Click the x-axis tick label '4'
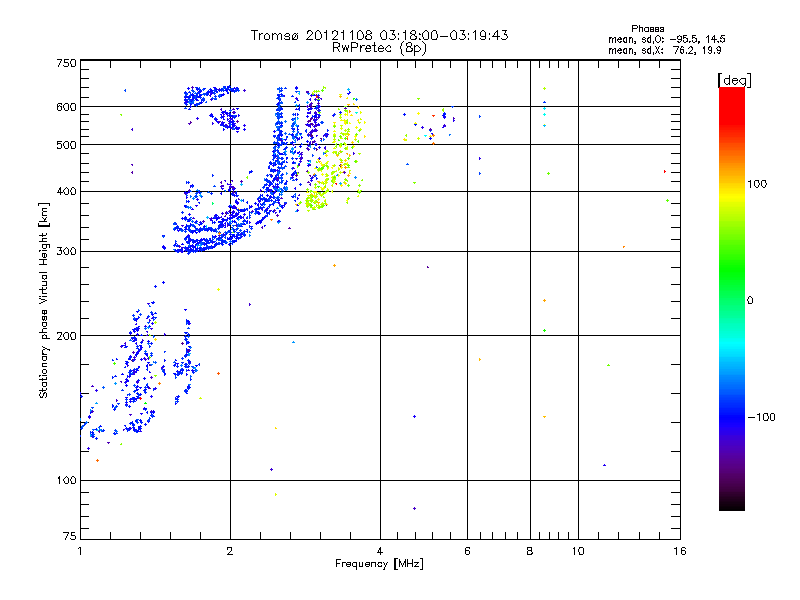 (380, 551)
